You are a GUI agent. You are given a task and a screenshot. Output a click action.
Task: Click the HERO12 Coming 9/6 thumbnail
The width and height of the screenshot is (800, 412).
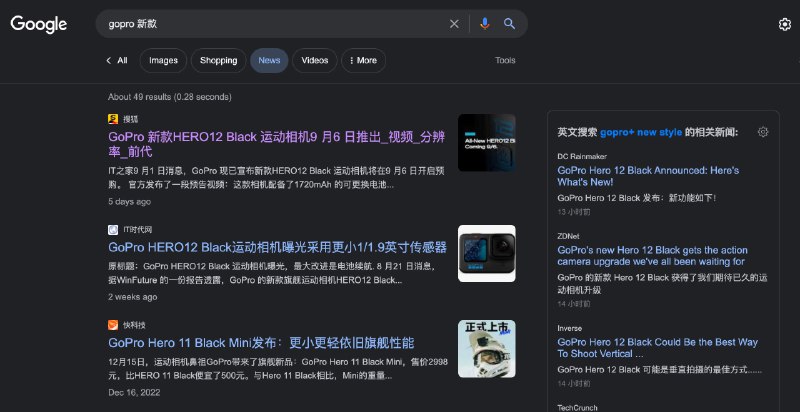[x=487, y=143]
